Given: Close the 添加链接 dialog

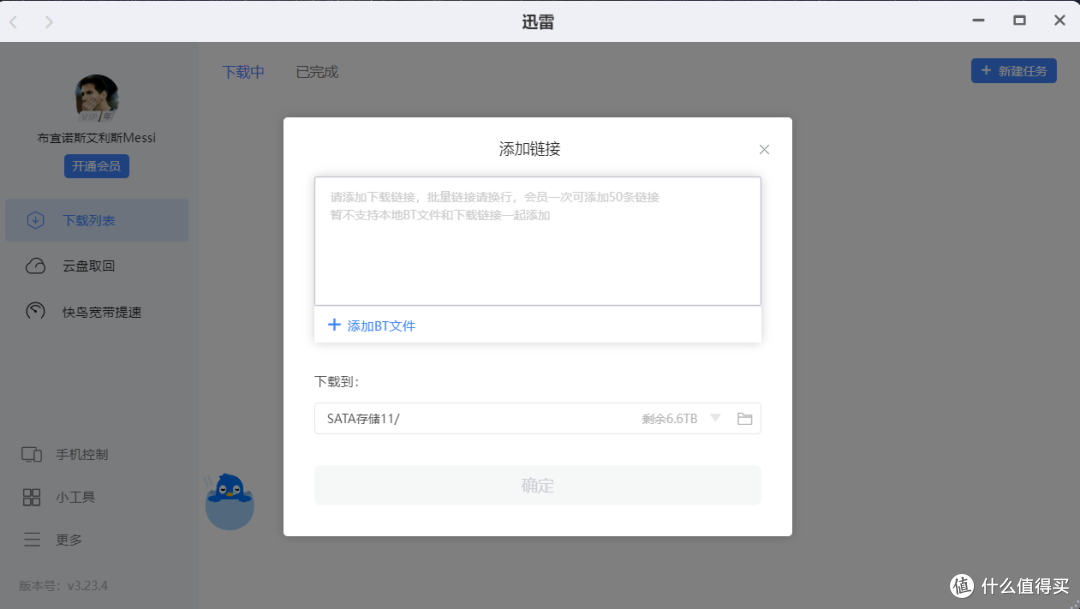Looking at the screenshot, I should point(764,149).
